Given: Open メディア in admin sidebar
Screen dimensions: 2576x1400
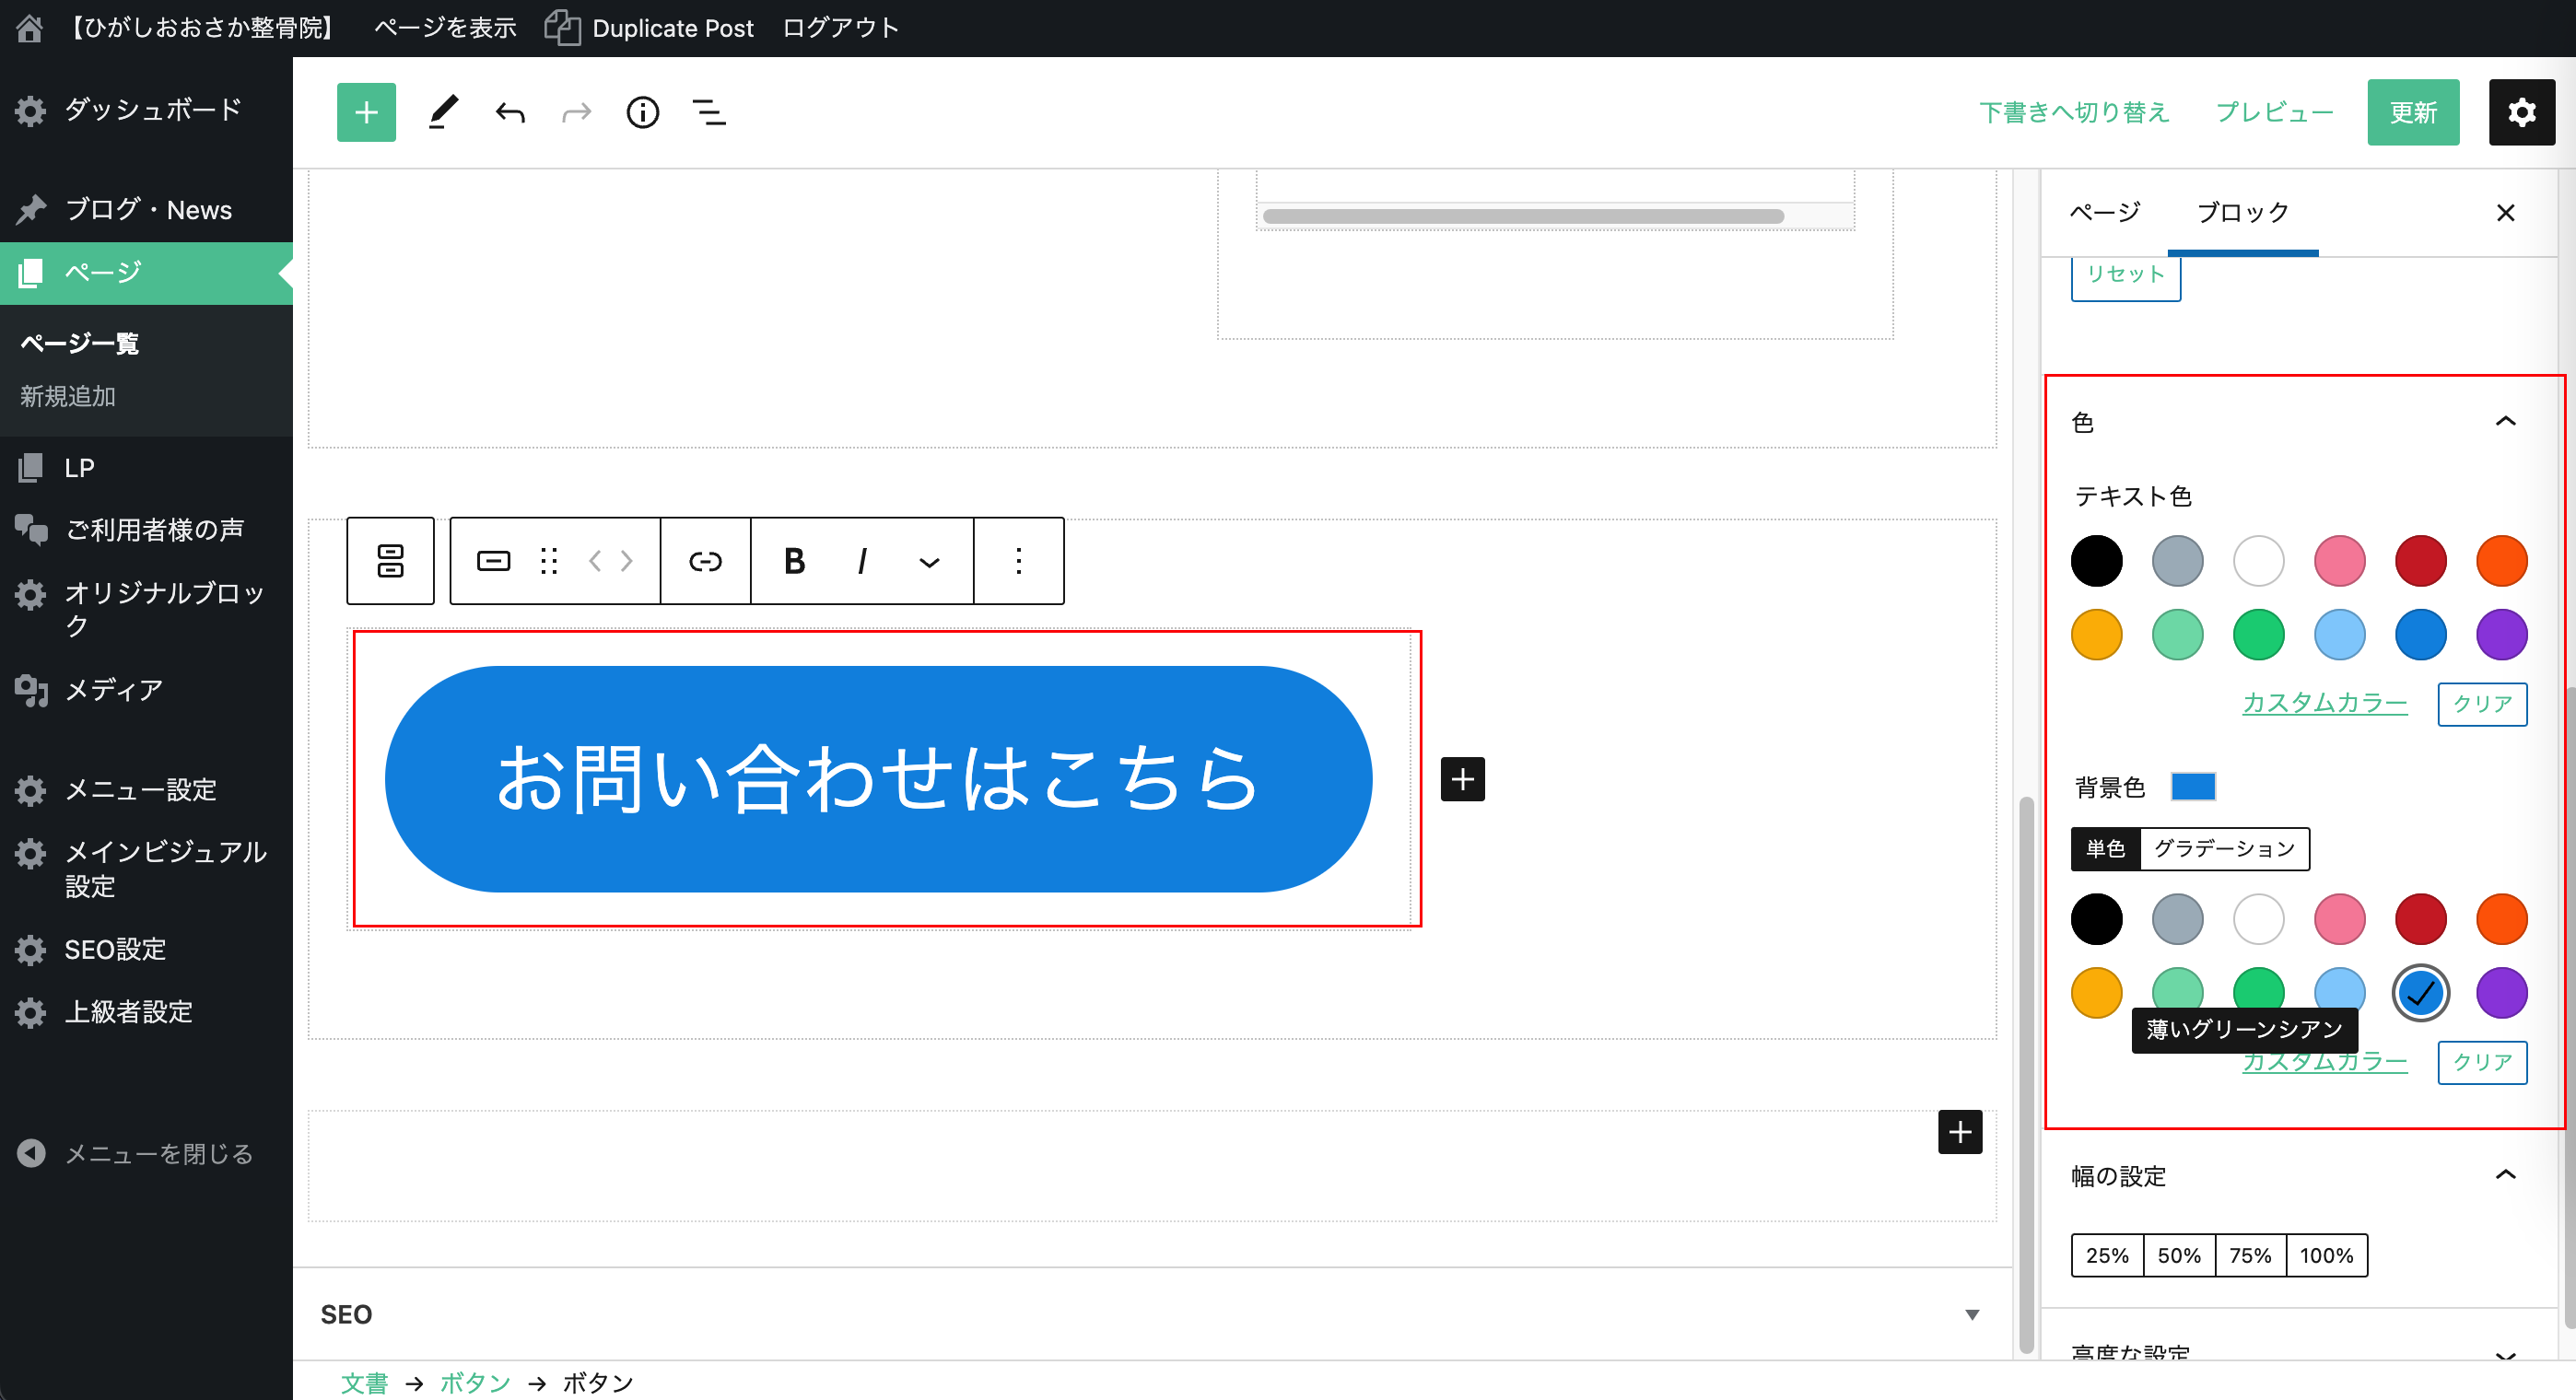Looking at the screenshot, I should (x=113, y=690).
